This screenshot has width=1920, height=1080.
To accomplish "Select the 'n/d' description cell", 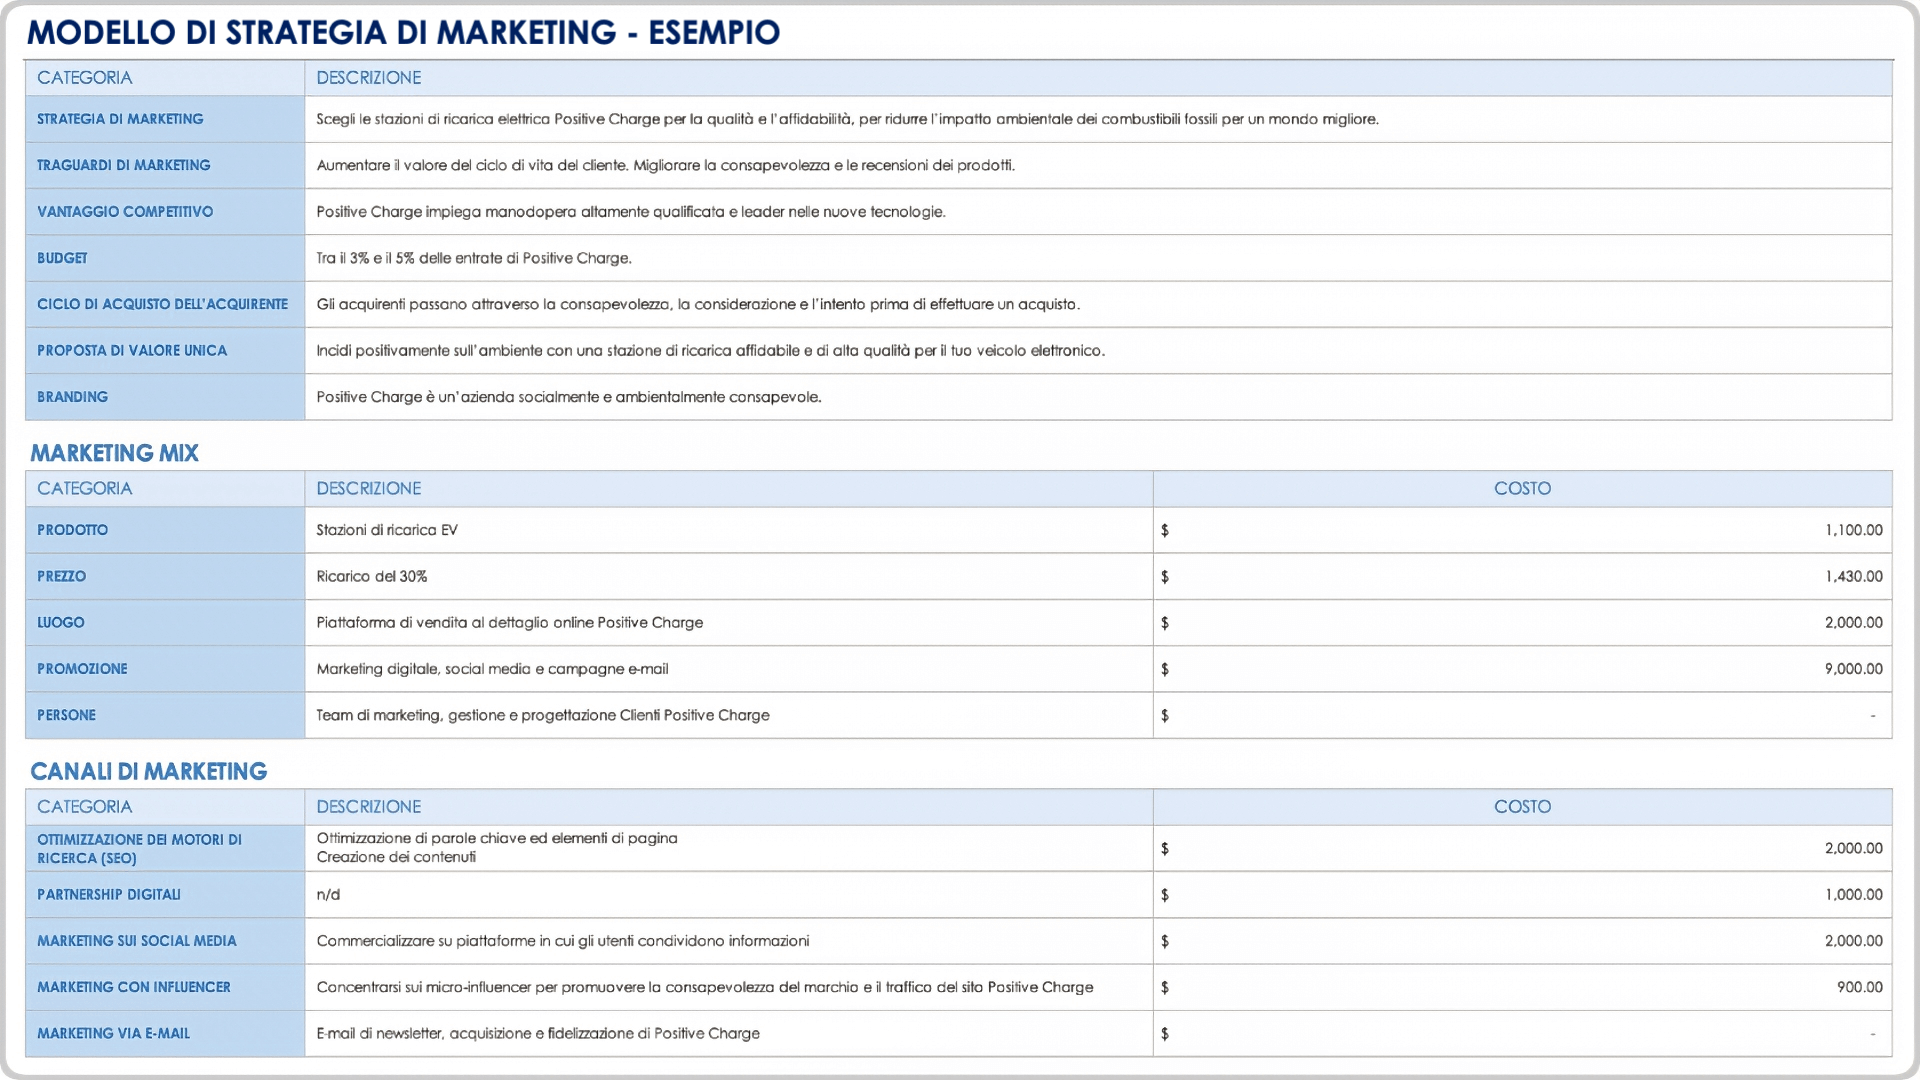I will [x=729, y=895].
